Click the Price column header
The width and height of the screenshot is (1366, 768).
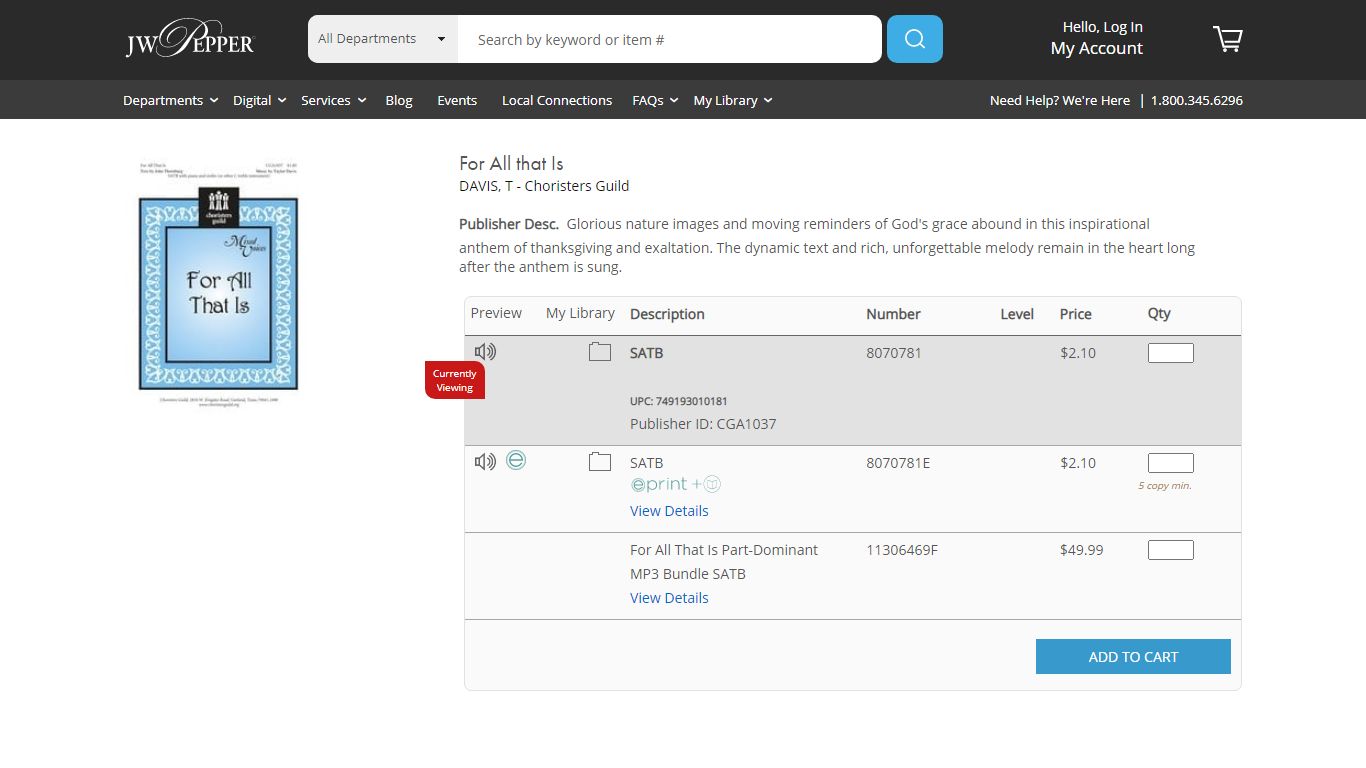pos(1076,314)
